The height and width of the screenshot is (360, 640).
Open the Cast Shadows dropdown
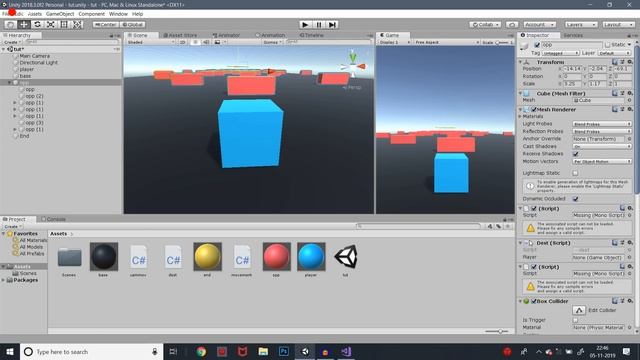602,146
